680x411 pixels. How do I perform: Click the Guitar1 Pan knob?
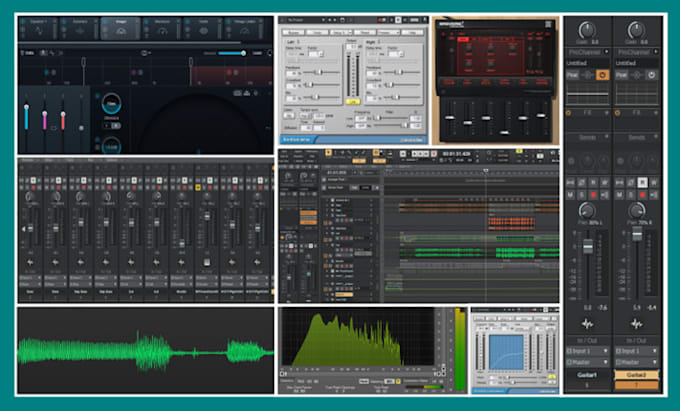click(587, 211)
